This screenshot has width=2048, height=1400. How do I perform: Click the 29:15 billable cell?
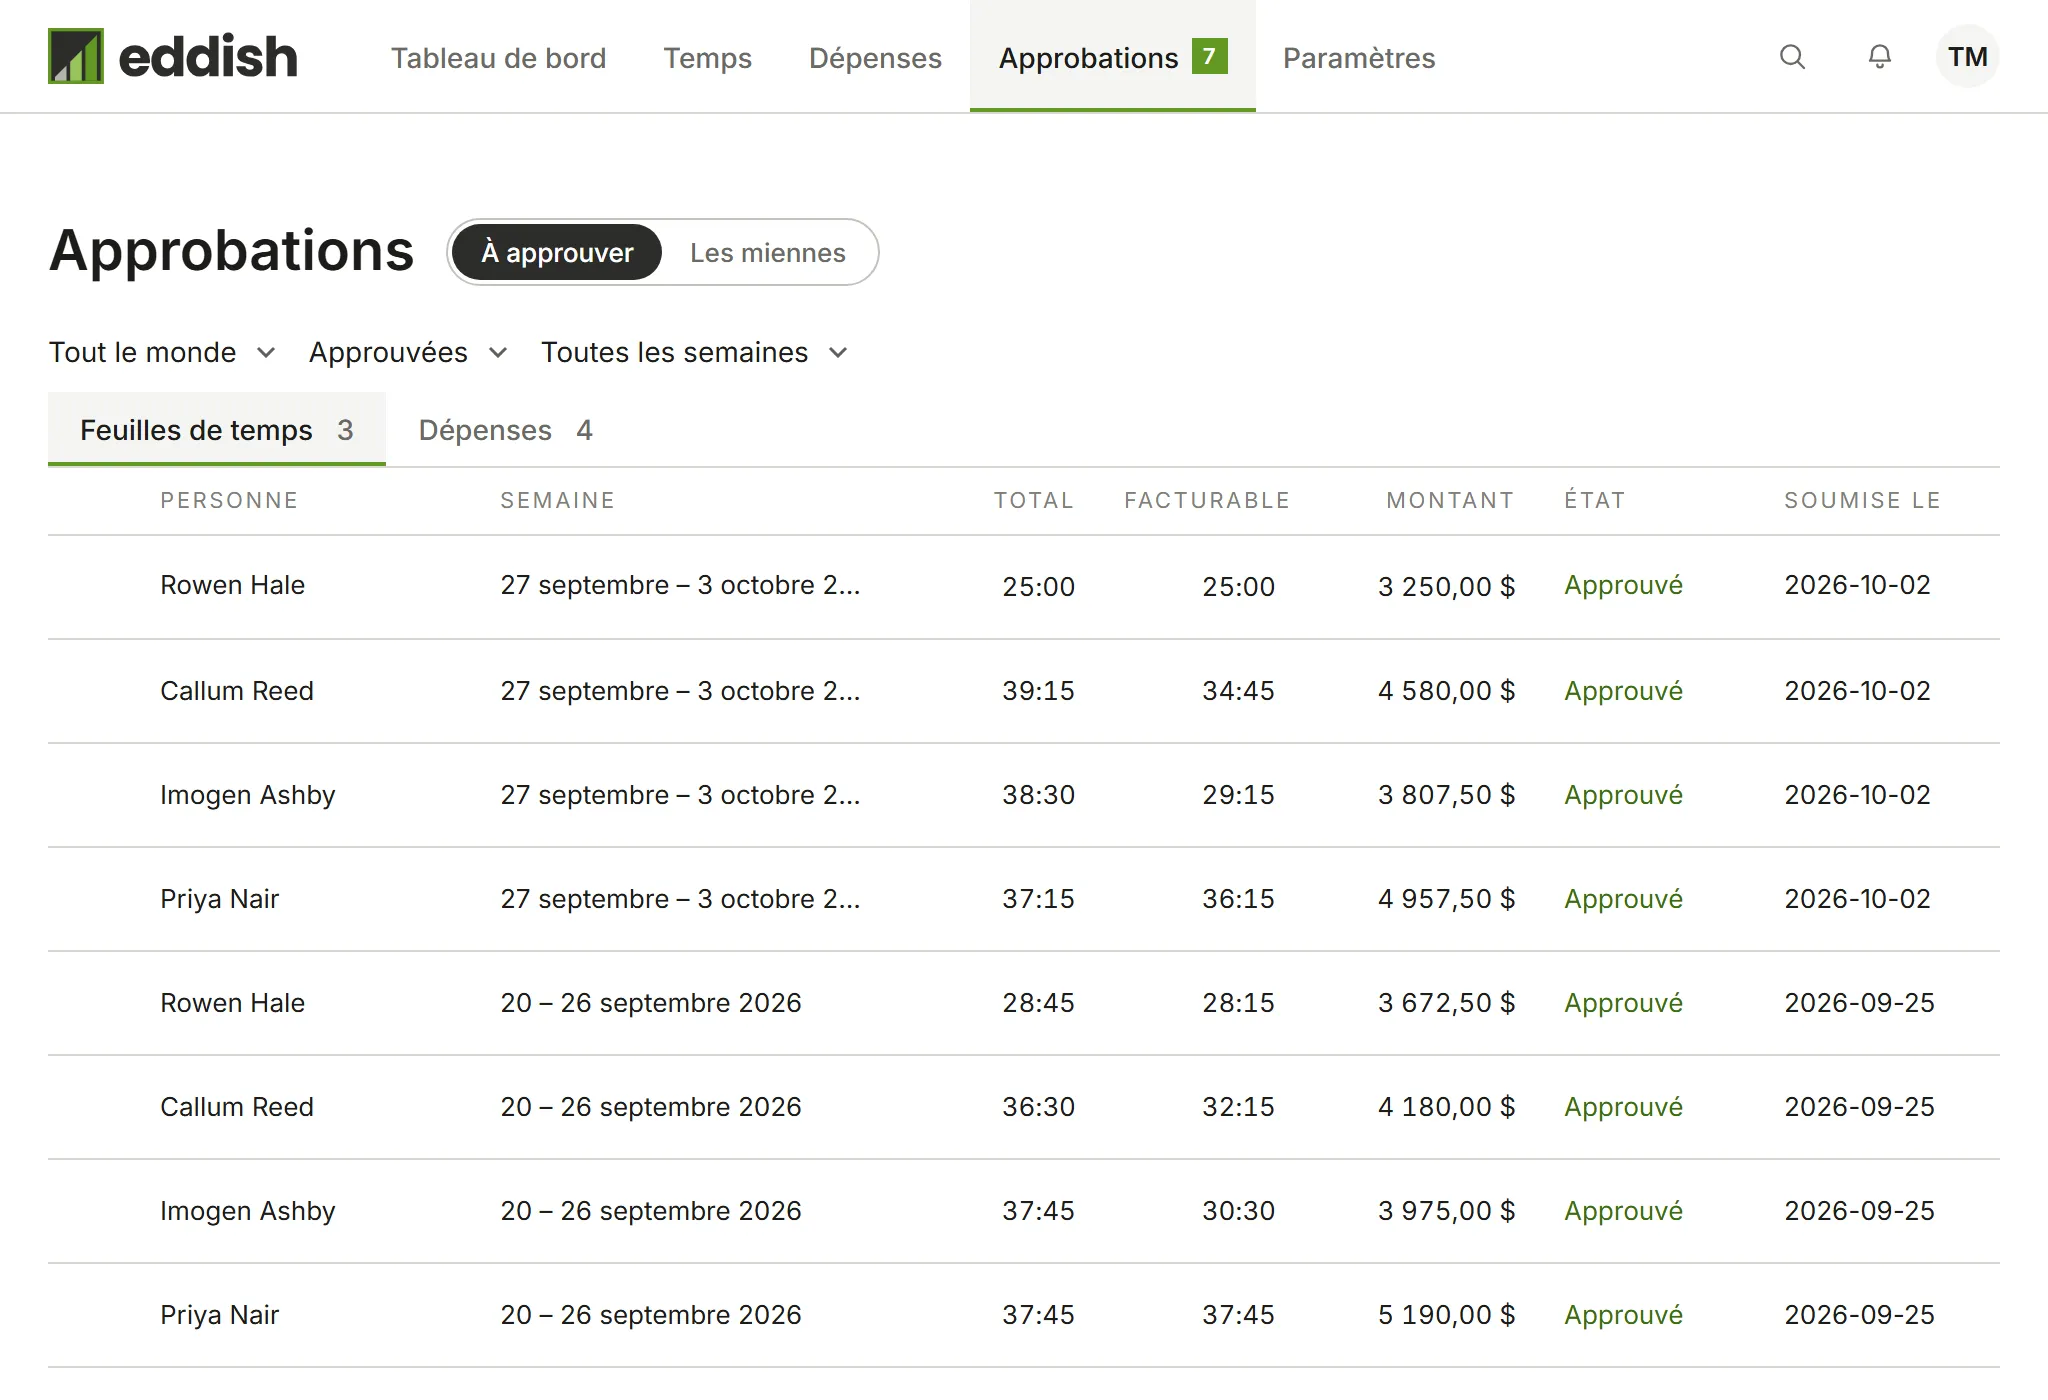click(x=1238, y=795)
